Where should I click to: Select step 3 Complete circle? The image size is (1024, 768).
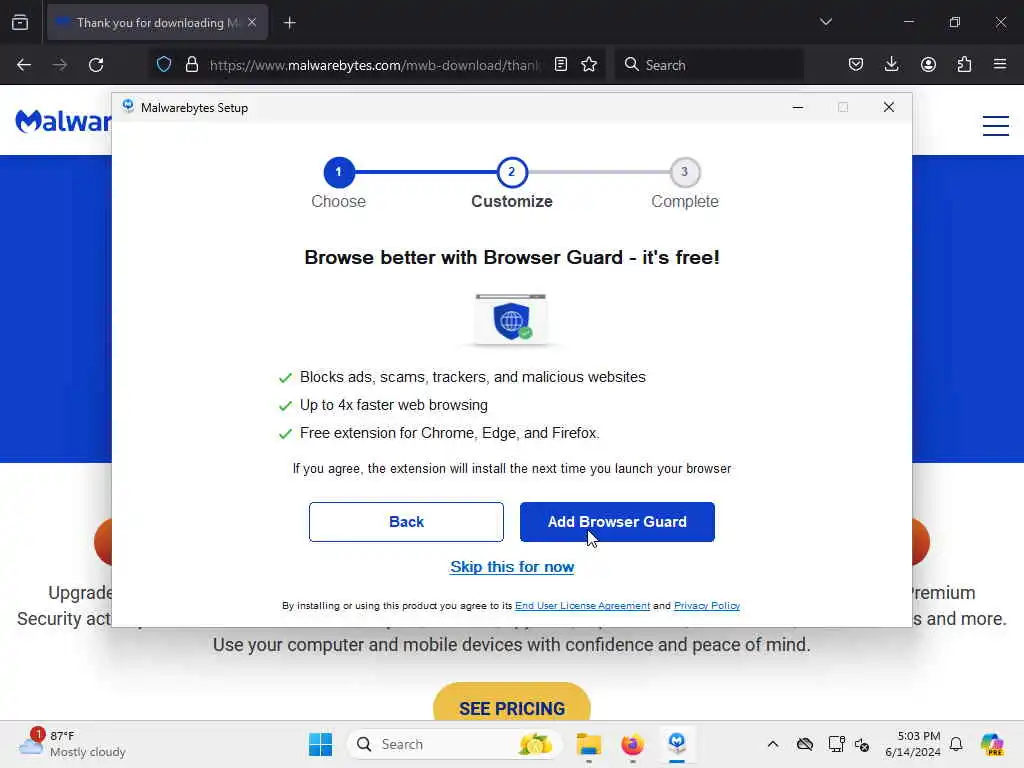(x=684, y=172)
